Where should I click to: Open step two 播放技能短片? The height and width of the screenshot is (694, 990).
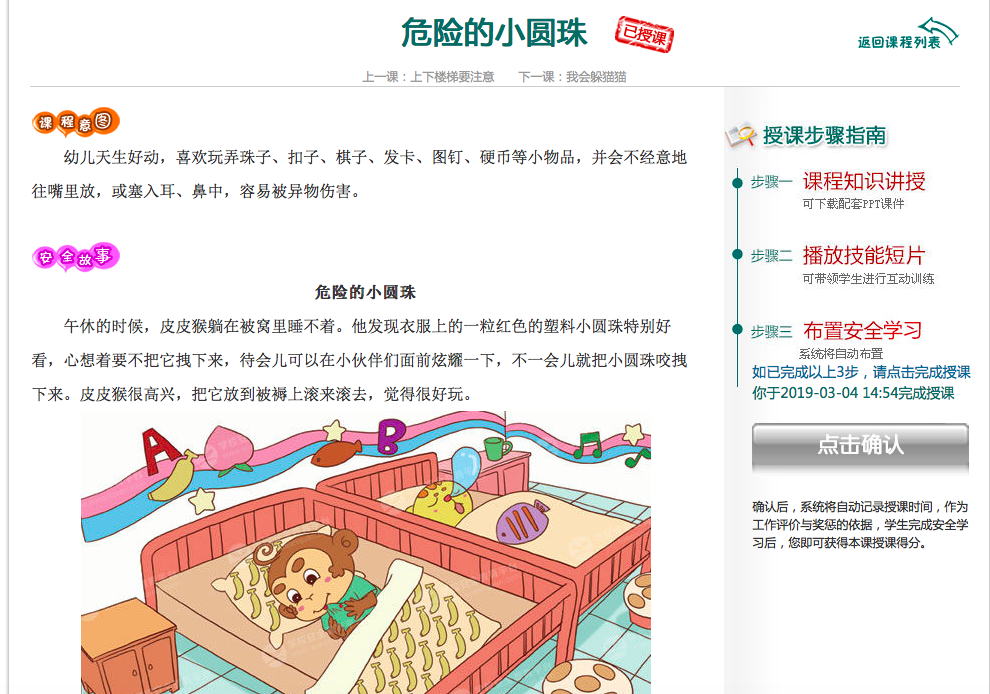coord(864,255)
